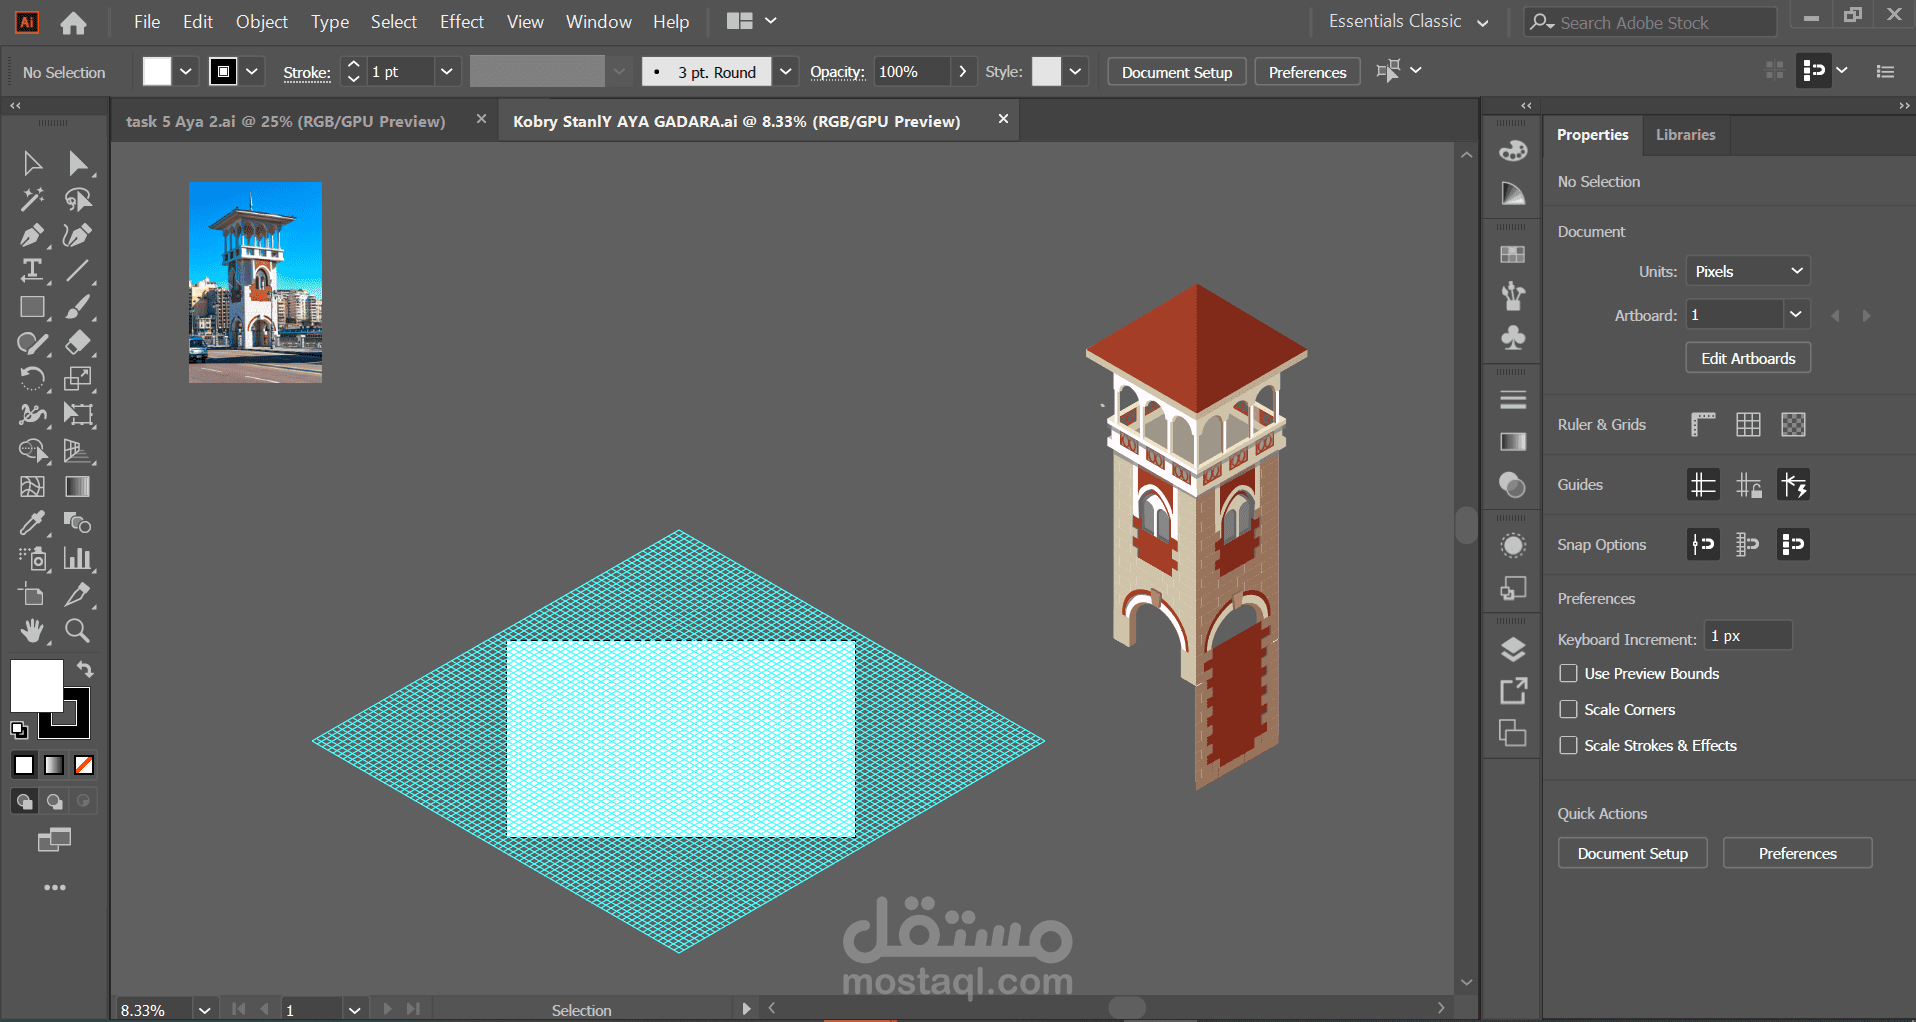Click Preferences under Quick Actions

pos(1797,853)
